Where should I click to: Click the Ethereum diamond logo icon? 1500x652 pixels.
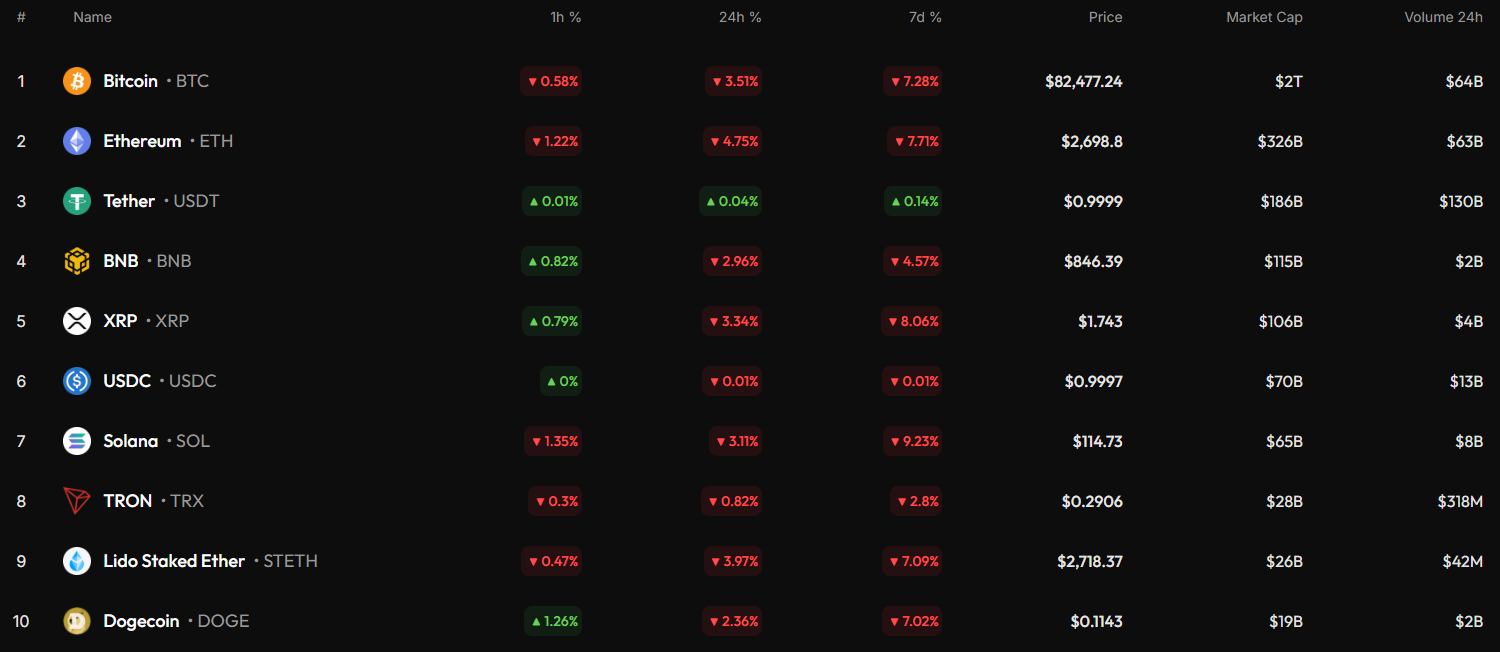[x=77, y=141]
